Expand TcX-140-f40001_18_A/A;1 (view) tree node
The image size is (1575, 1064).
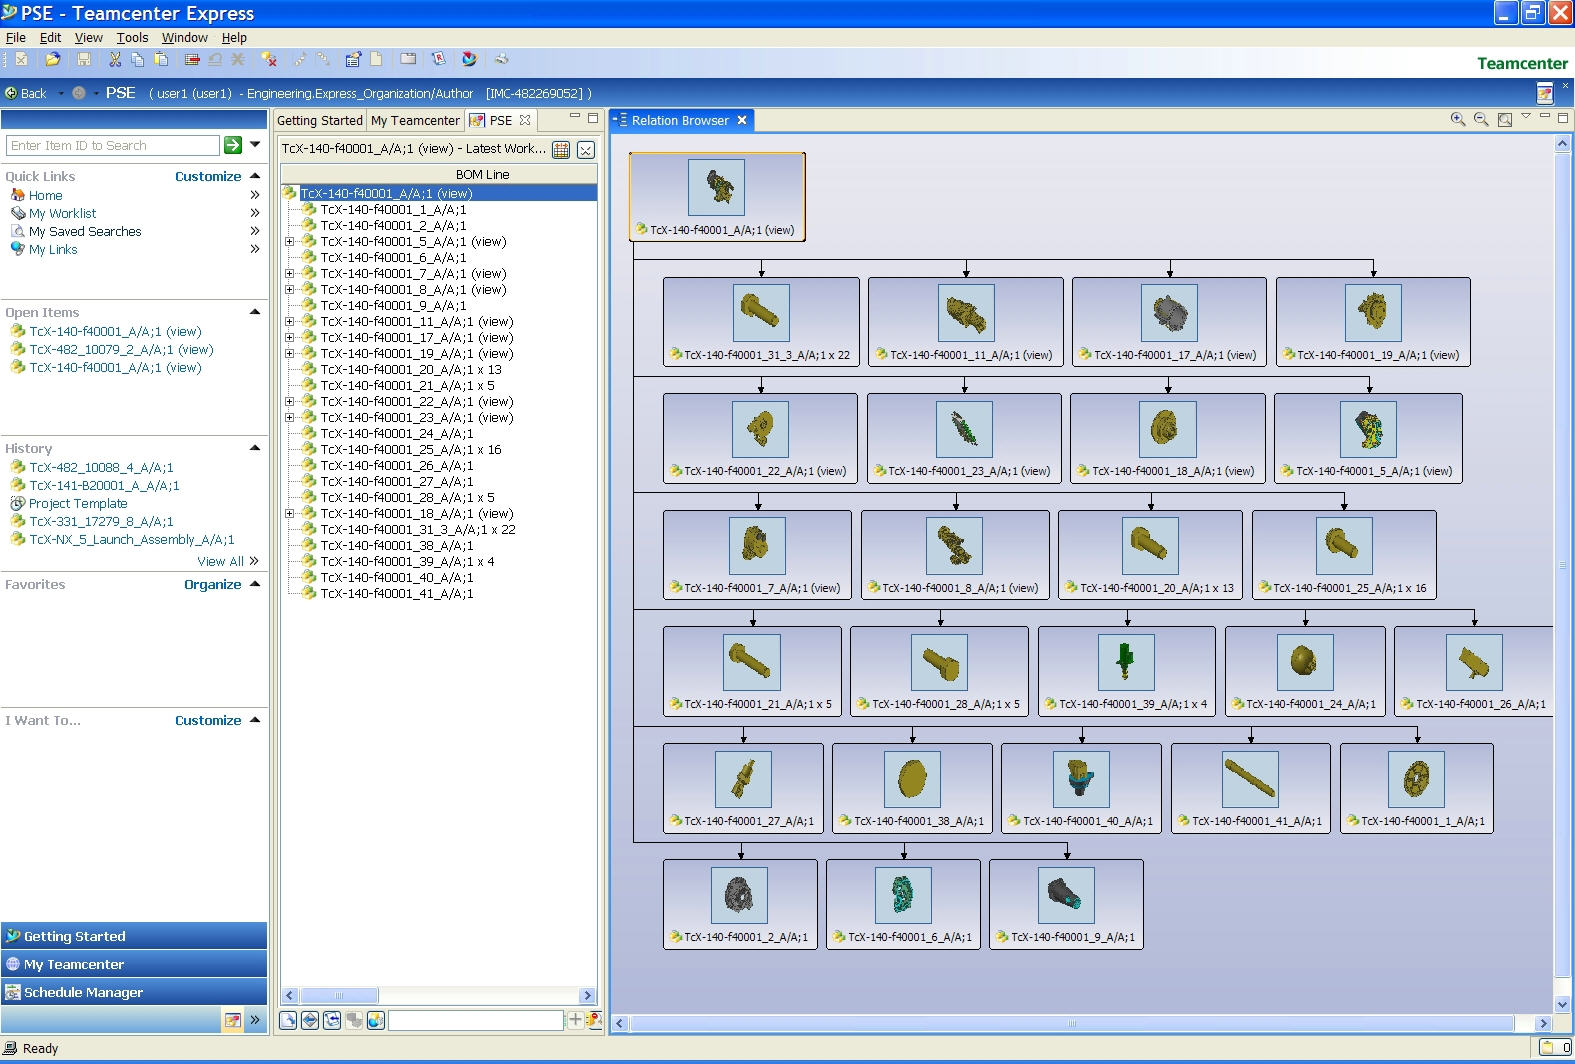click(290, 513)
